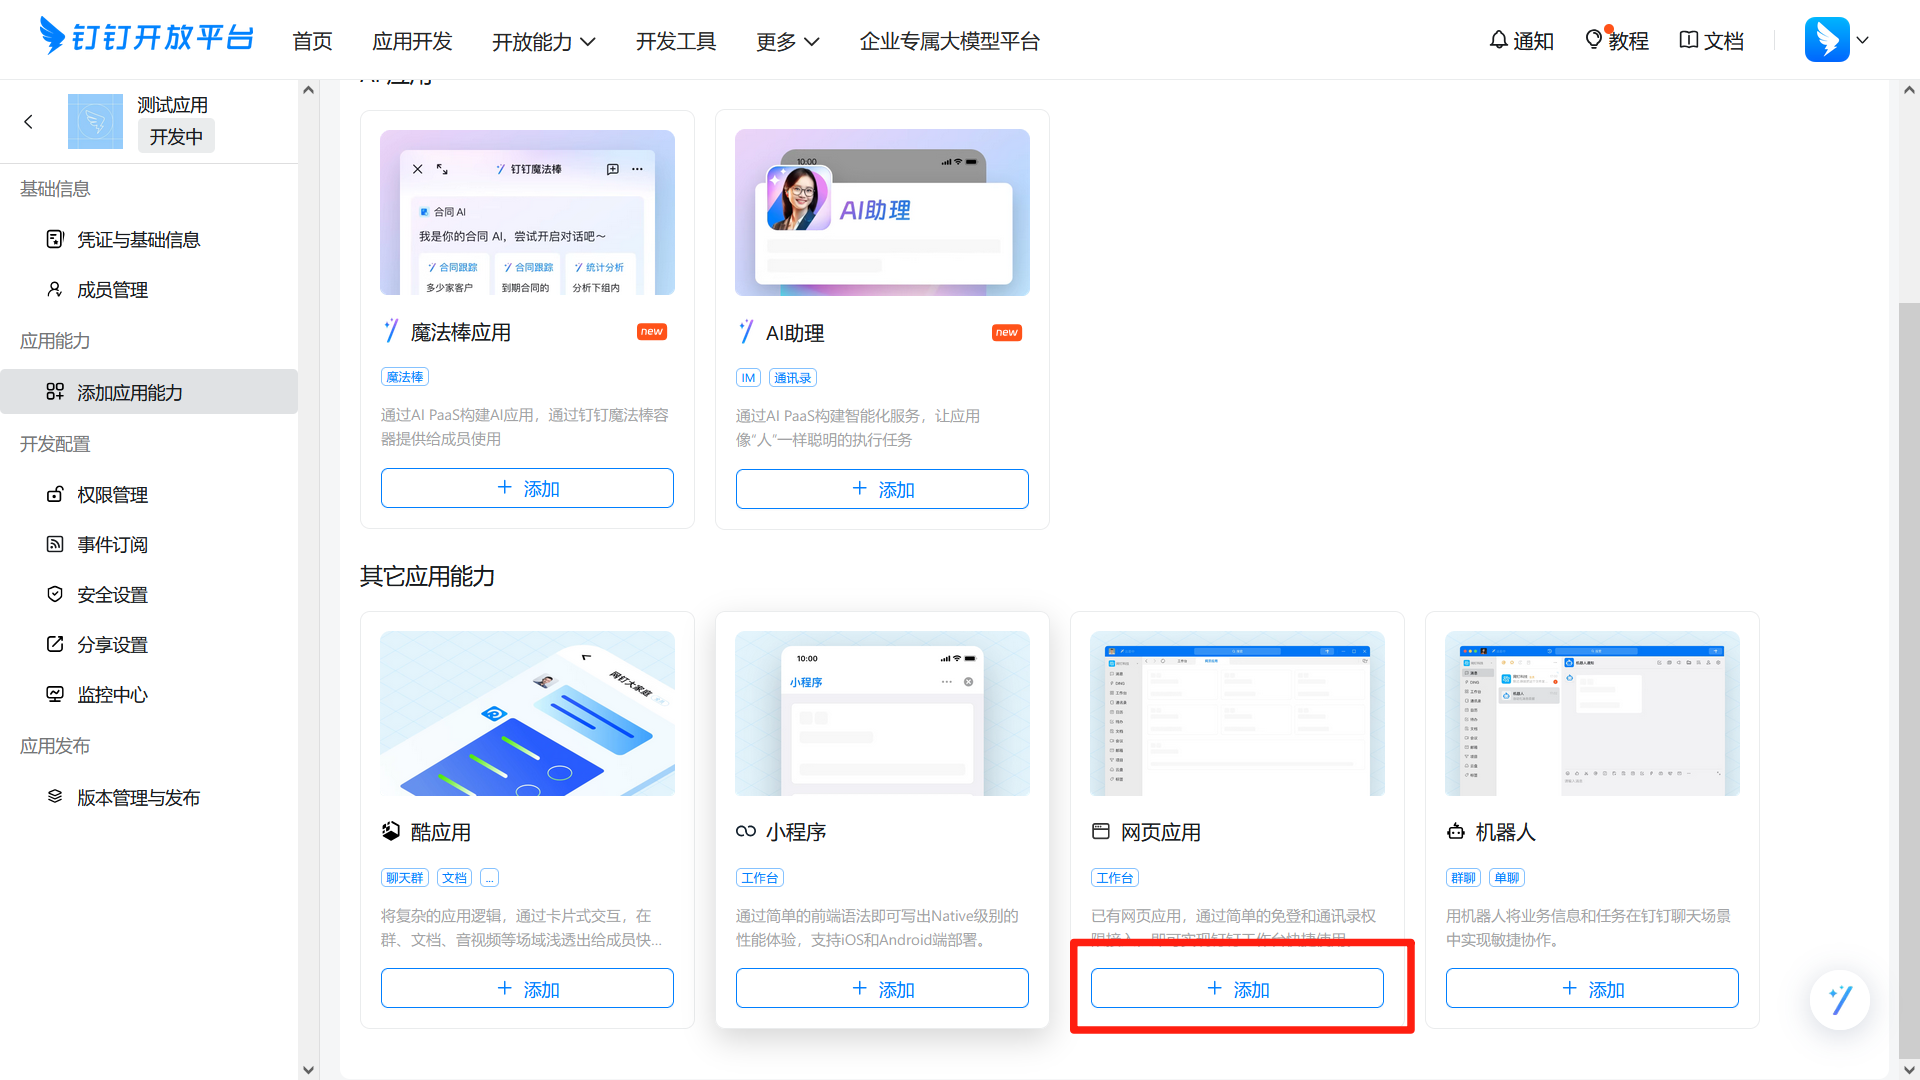The height and width of the screenshot is (1080, 1920).
Task: Add the 机器人 capability
Action: pos(1592,988)
